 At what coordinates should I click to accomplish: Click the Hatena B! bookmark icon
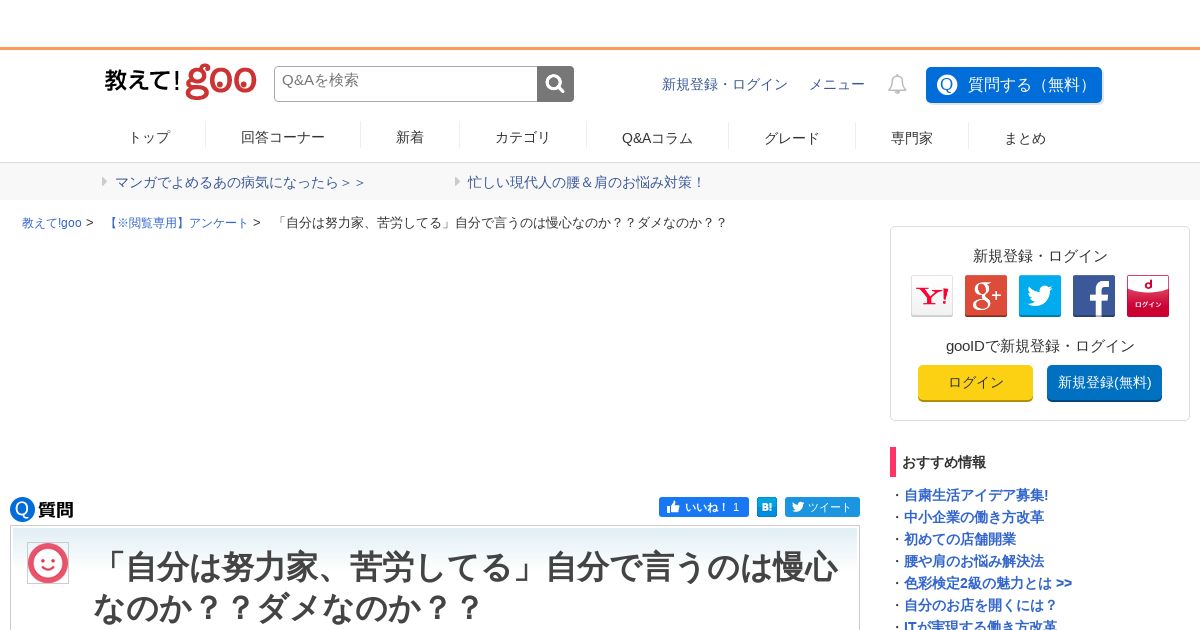point(767,507)
